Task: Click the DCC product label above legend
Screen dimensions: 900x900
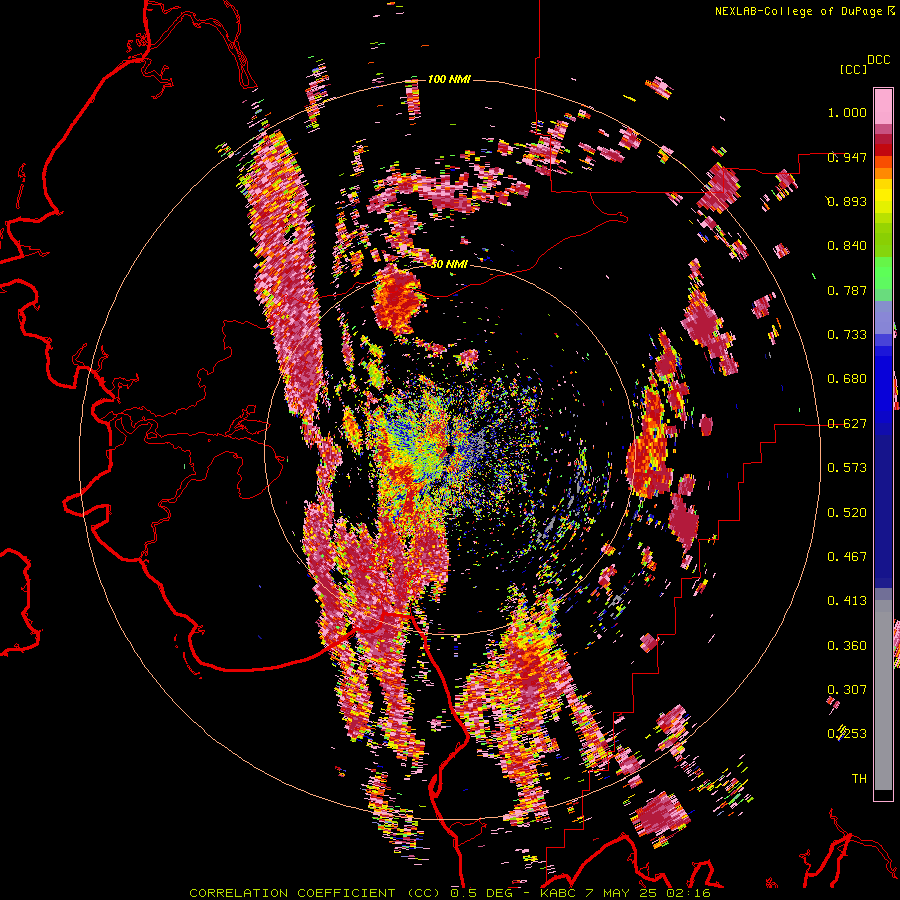Action: (x=878, y=60)
